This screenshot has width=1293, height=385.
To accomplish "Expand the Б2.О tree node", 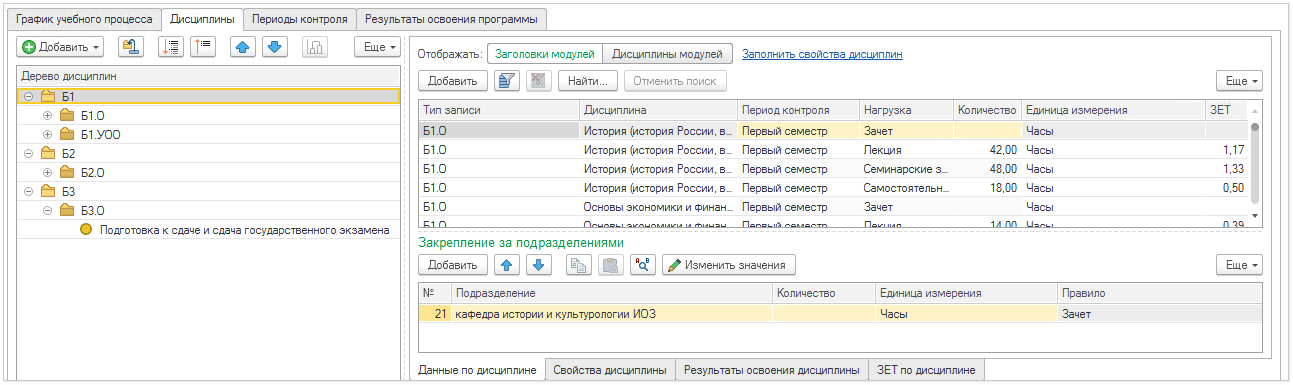I will (x=47, y=173).
